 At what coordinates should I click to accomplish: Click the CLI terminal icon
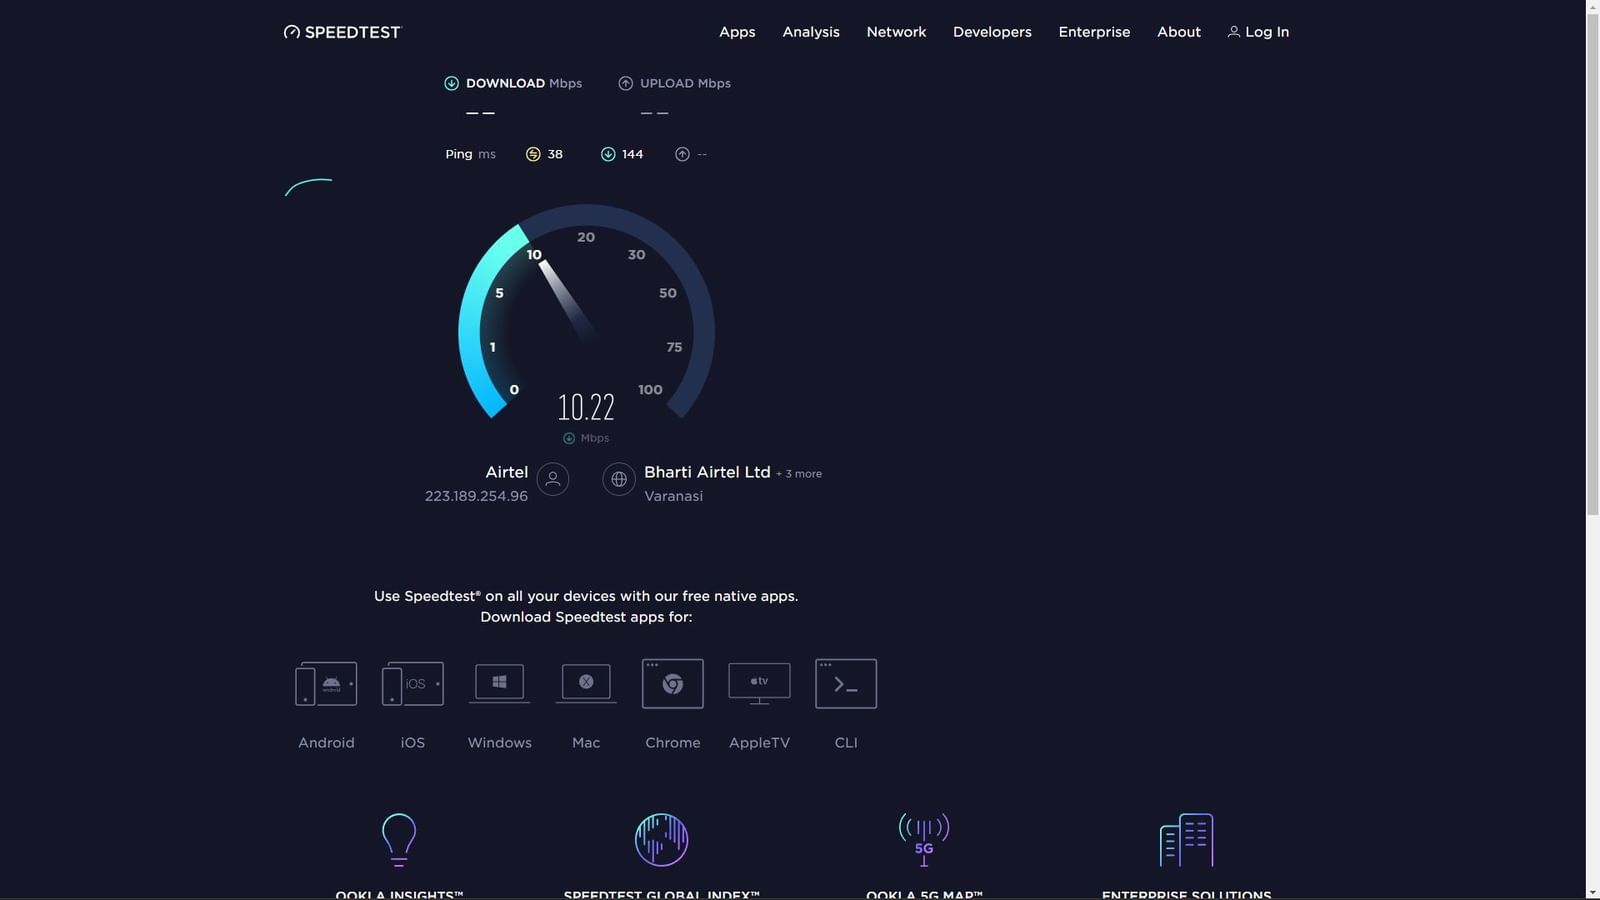point(846,684)
